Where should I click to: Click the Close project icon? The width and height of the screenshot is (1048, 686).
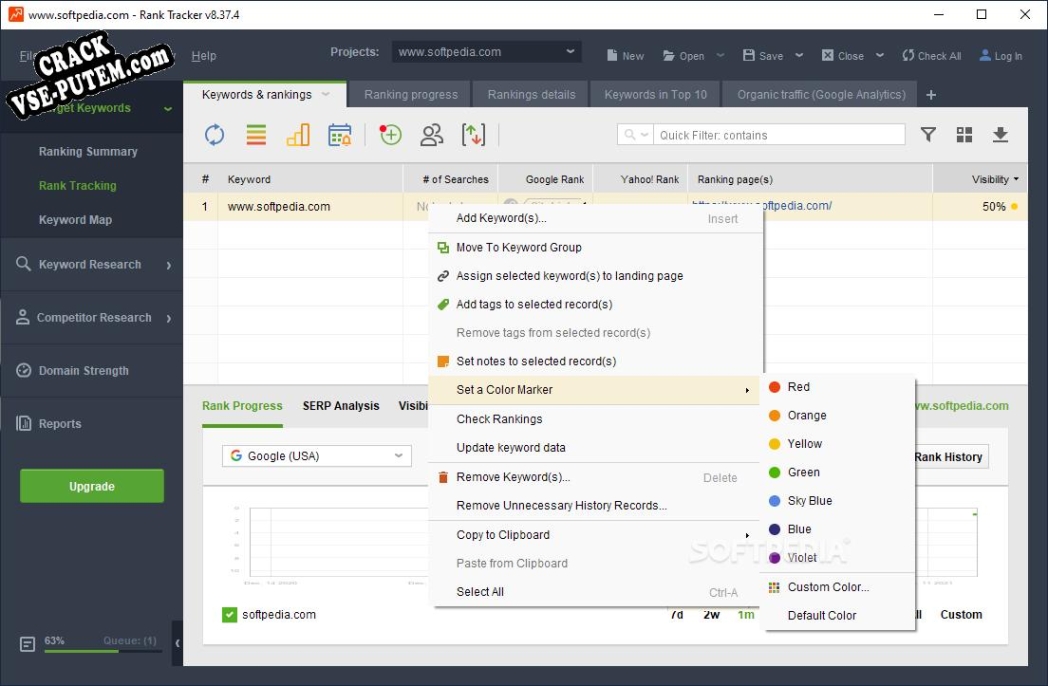(827, 55)
